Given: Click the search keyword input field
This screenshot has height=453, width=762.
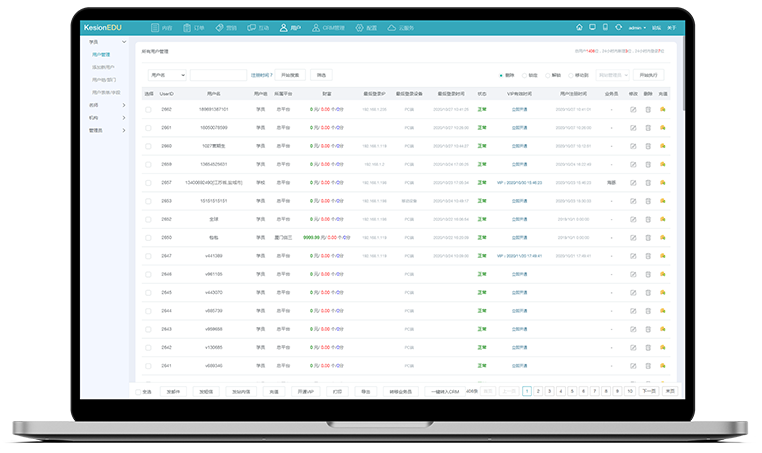Looking at the screenshot, I should click(218, 75).
